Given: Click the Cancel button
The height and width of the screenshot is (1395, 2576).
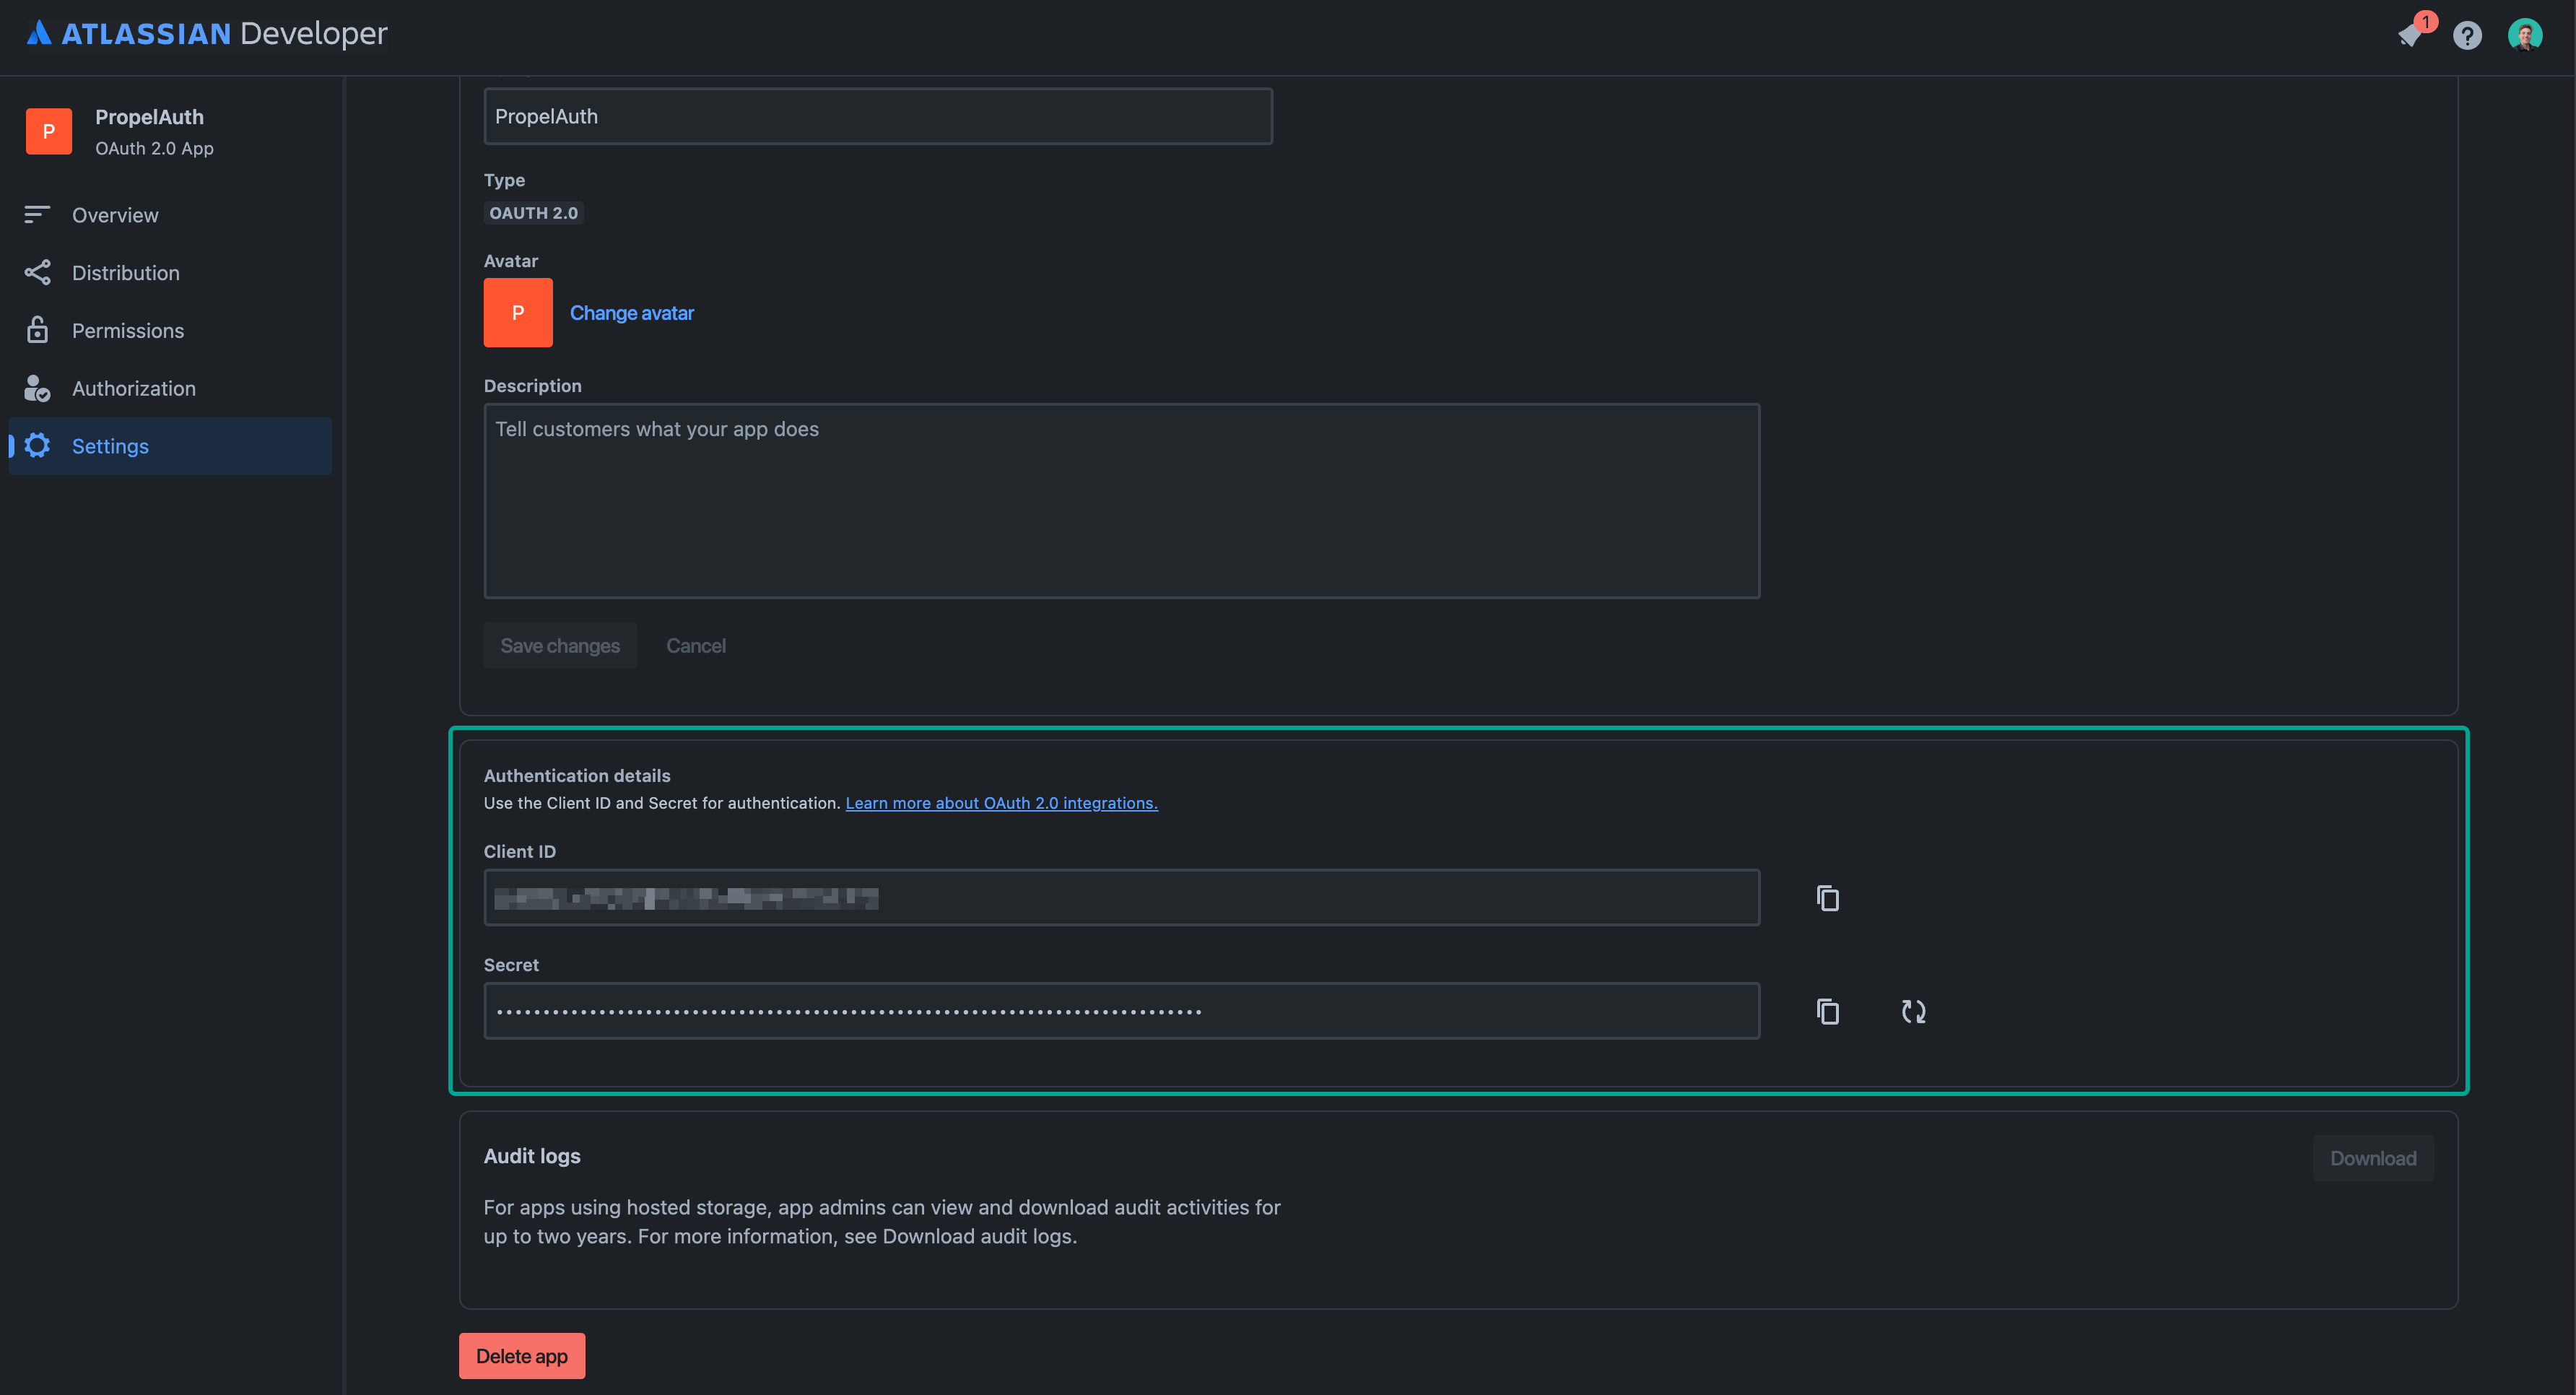Looking at the screenshot, I should point(696,646).
